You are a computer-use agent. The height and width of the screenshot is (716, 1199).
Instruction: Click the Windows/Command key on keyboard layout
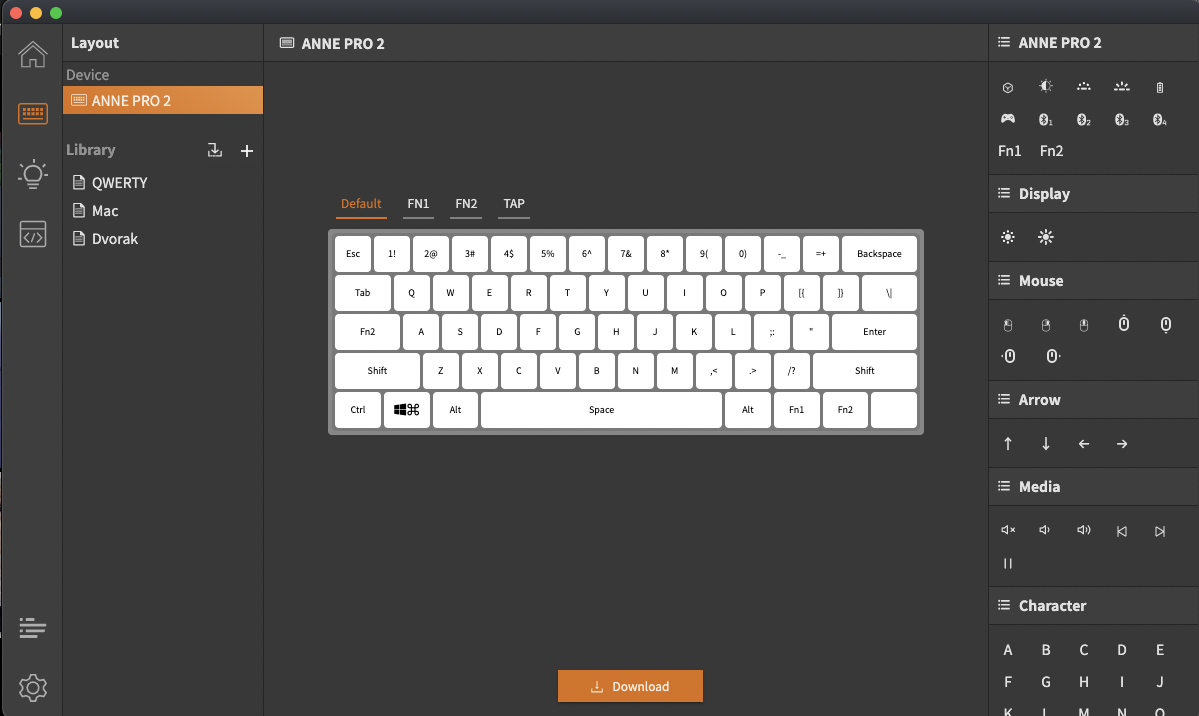tap(407, 410)
